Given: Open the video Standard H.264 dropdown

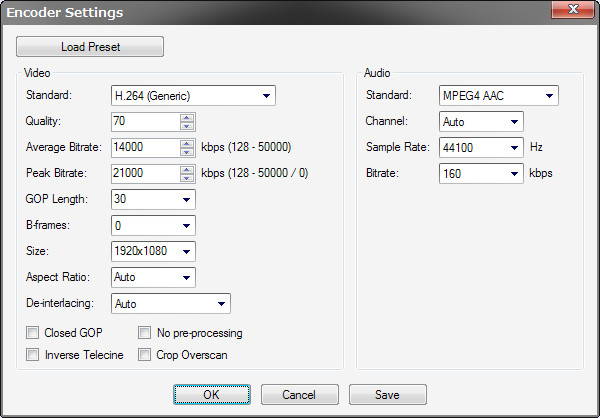Looking at the screenshot, I should [193, 96].
